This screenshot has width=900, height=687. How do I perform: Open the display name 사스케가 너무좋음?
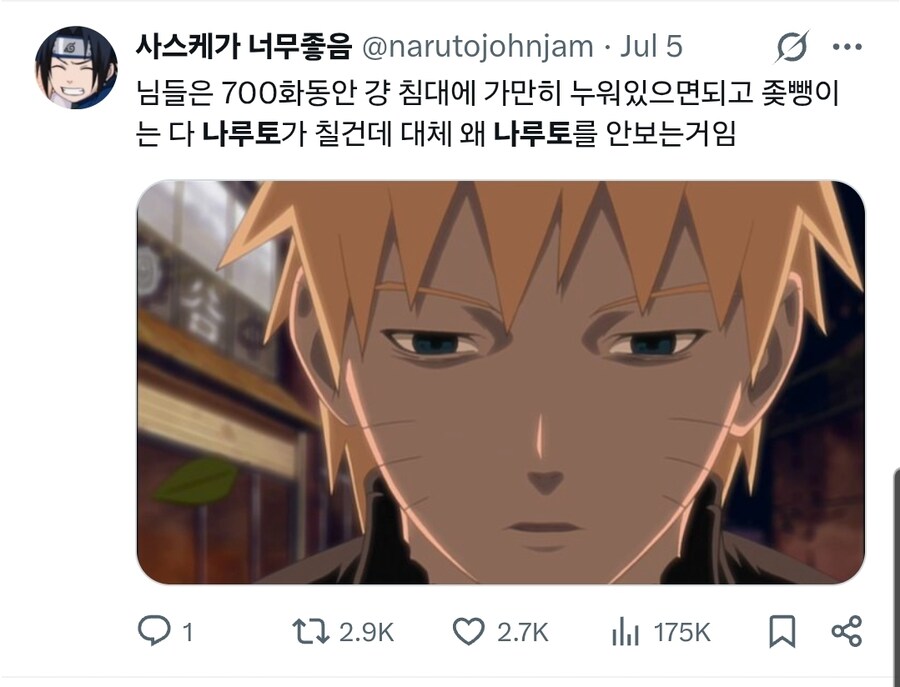click(x=243, y=46)
